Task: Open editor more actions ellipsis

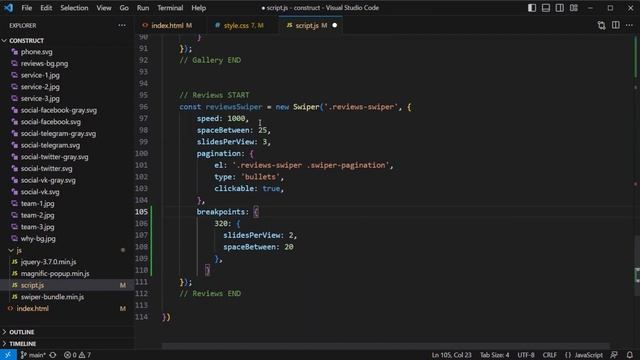Action: [629, 25]
